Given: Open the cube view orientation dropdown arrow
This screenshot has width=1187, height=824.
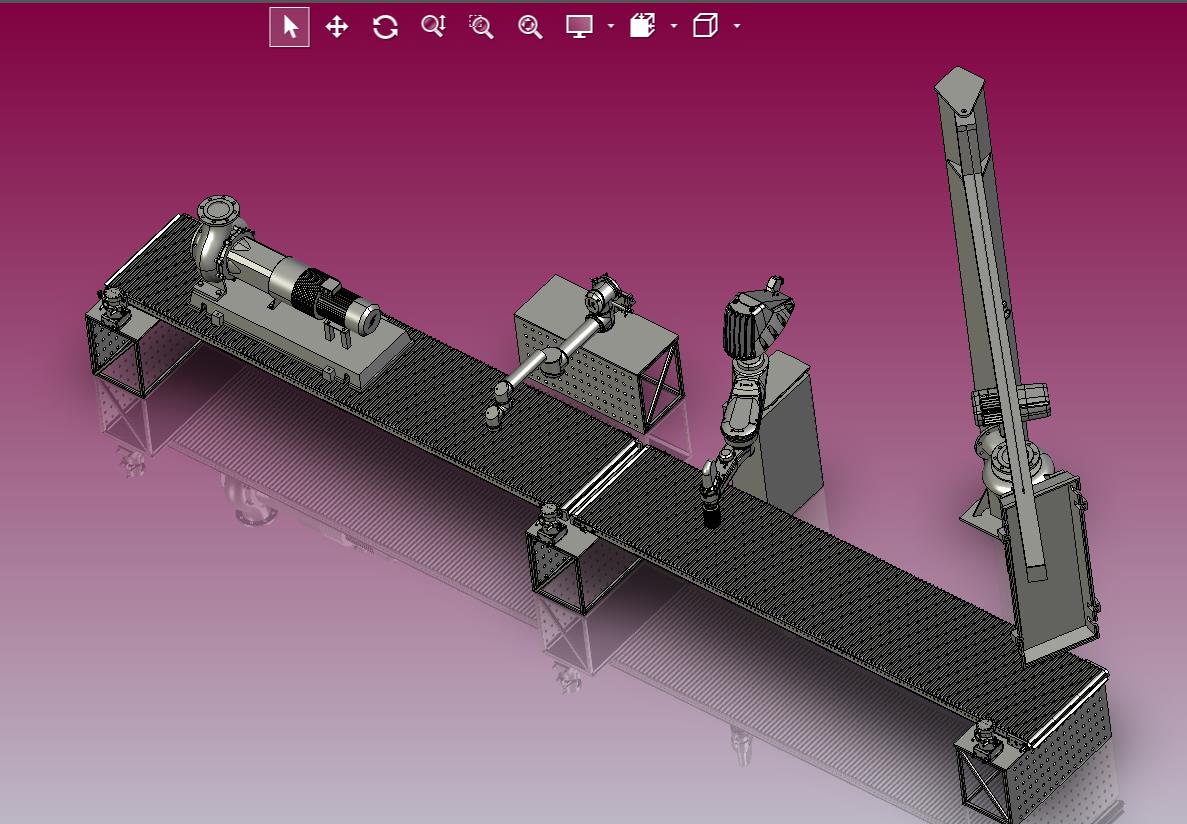Looking at the screenshot, I should (737, 27).
